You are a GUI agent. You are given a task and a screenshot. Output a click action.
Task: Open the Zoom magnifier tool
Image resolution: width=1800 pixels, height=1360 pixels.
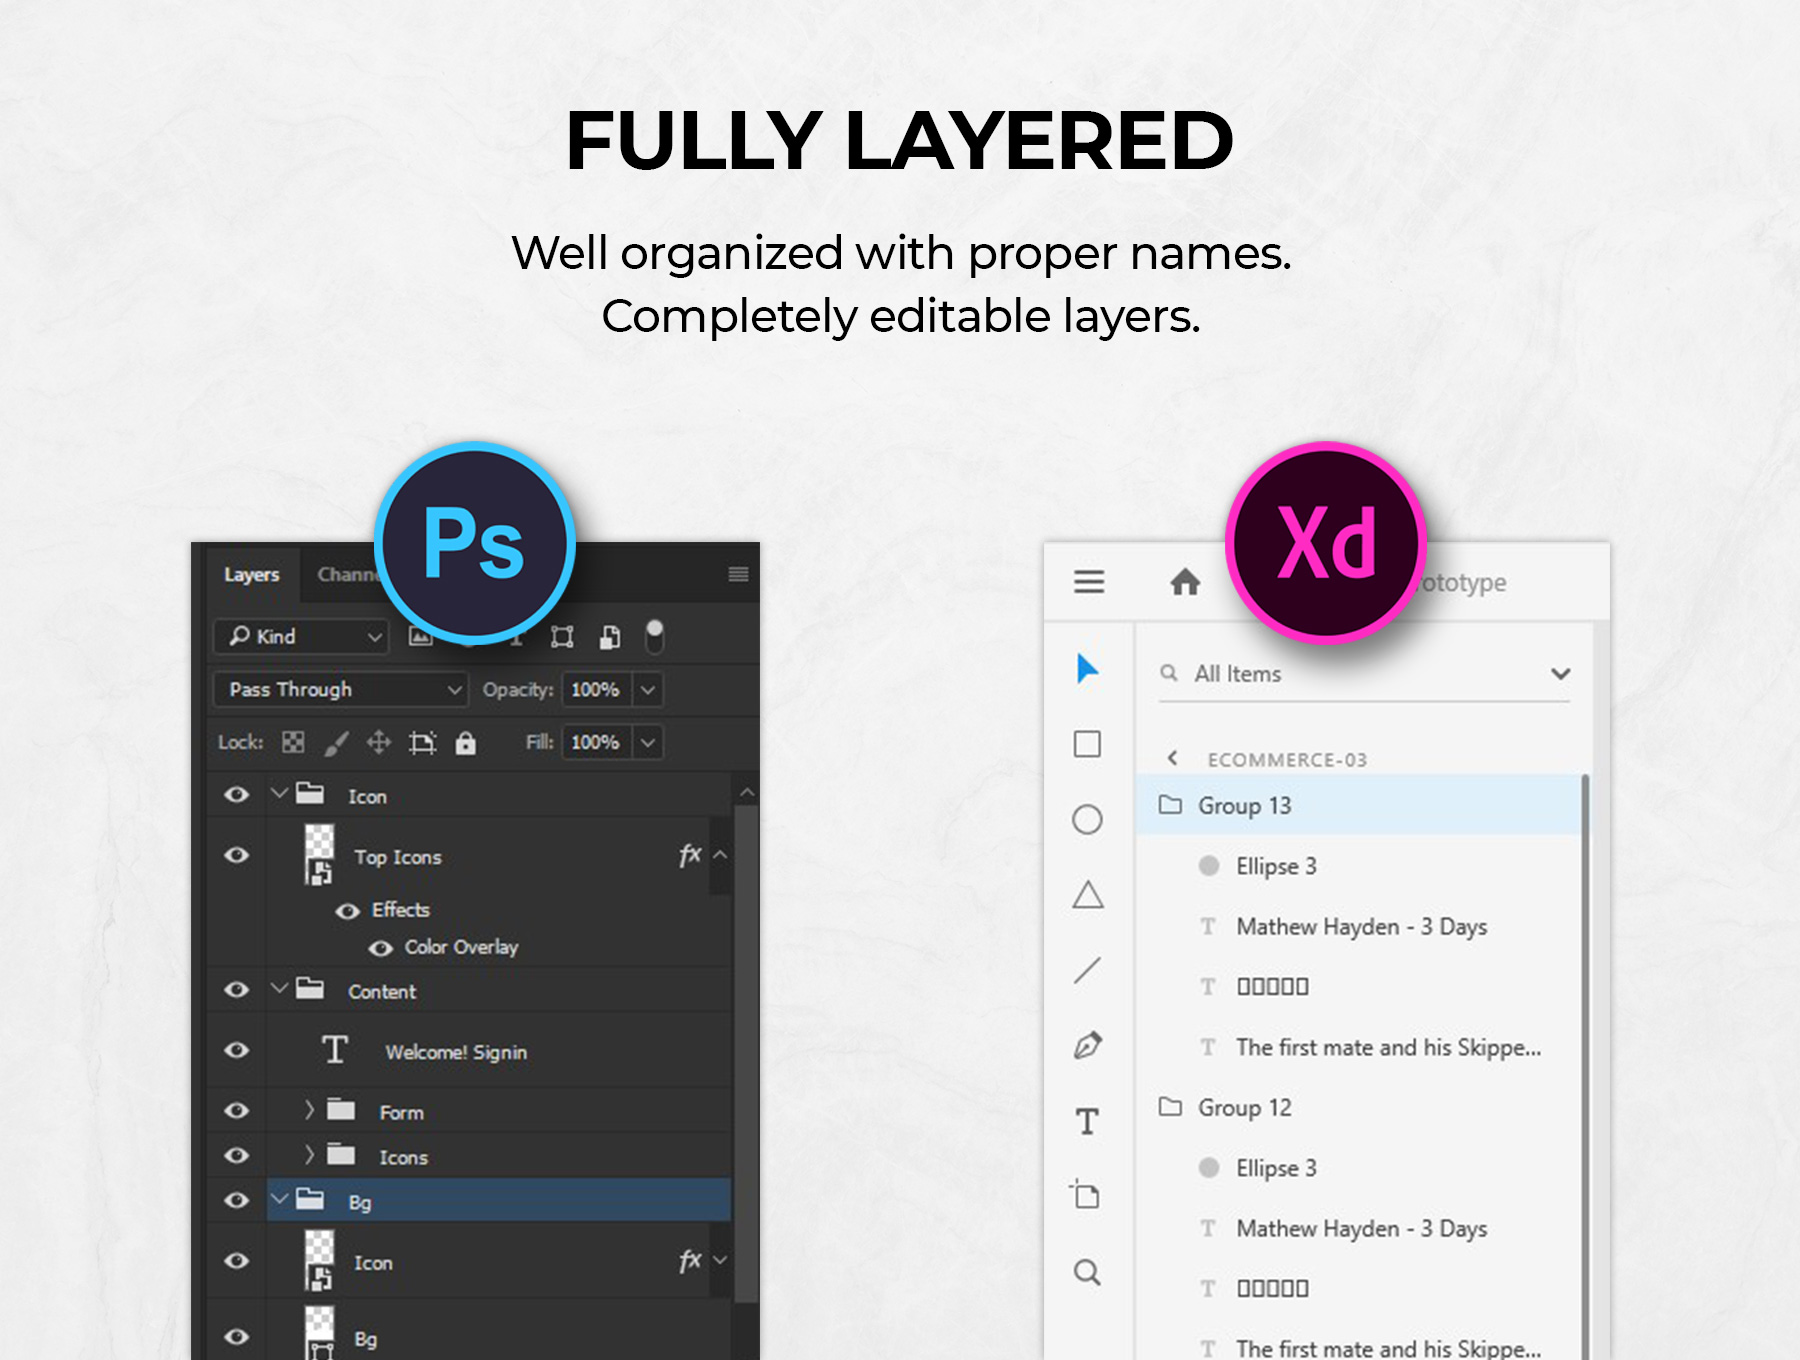(1087, 1272)
